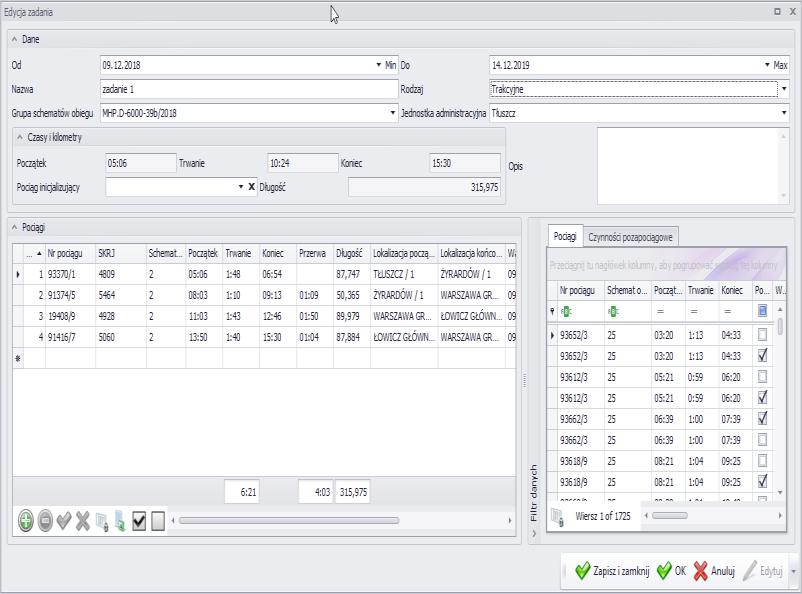Open Jednostka administracyjna dropdown
This screenshot has height=594, width=802.
[784, 113]
